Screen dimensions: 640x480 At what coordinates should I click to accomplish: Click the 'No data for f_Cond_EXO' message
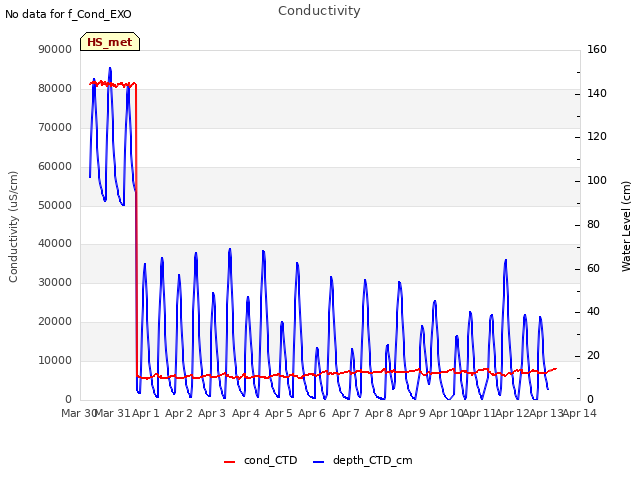pos(68,14)
